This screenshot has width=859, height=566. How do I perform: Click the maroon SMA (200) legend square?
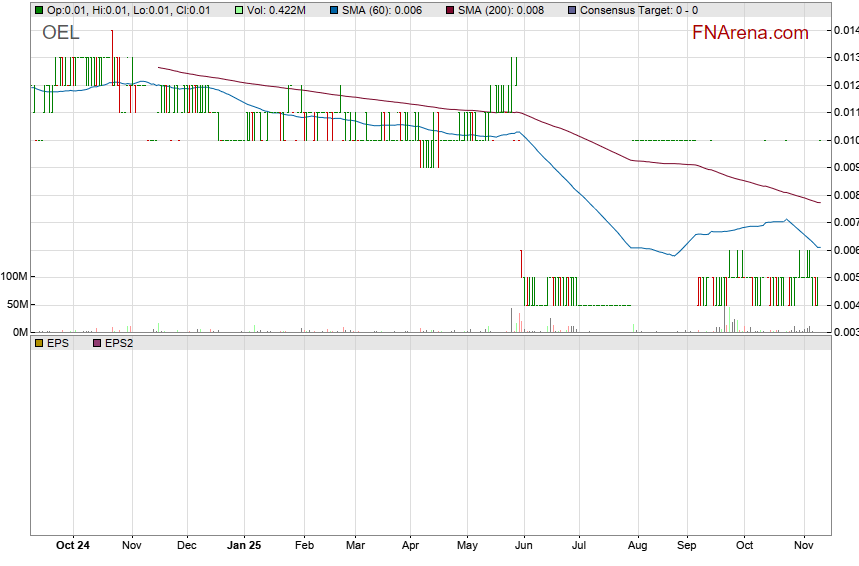pos(449,10)
